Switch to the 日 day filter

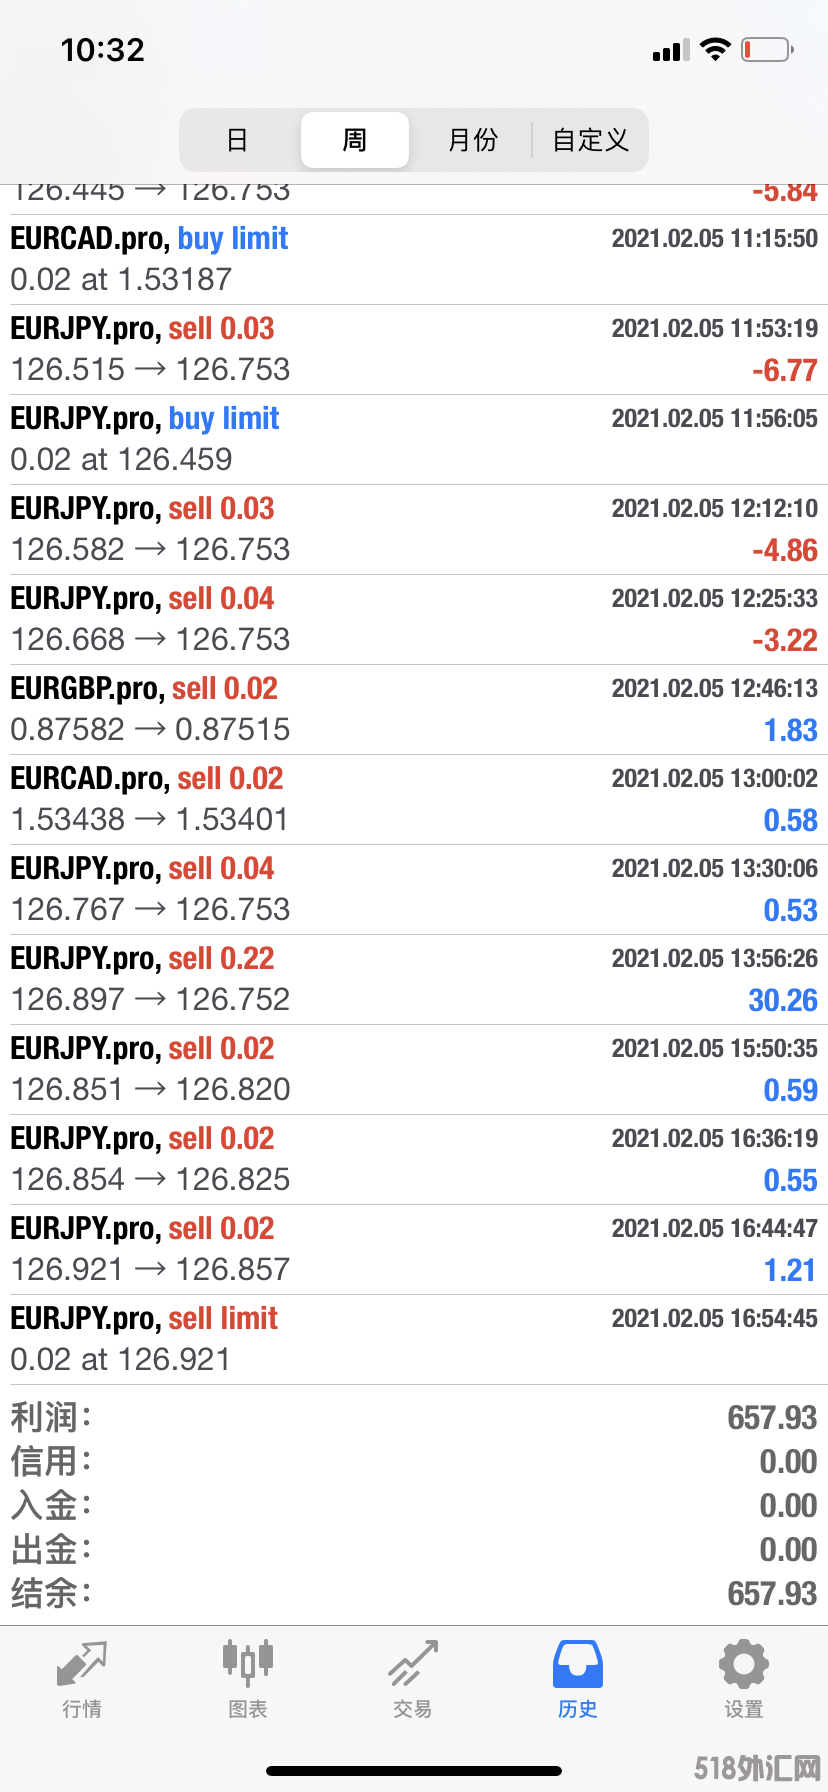click(237, 140)
